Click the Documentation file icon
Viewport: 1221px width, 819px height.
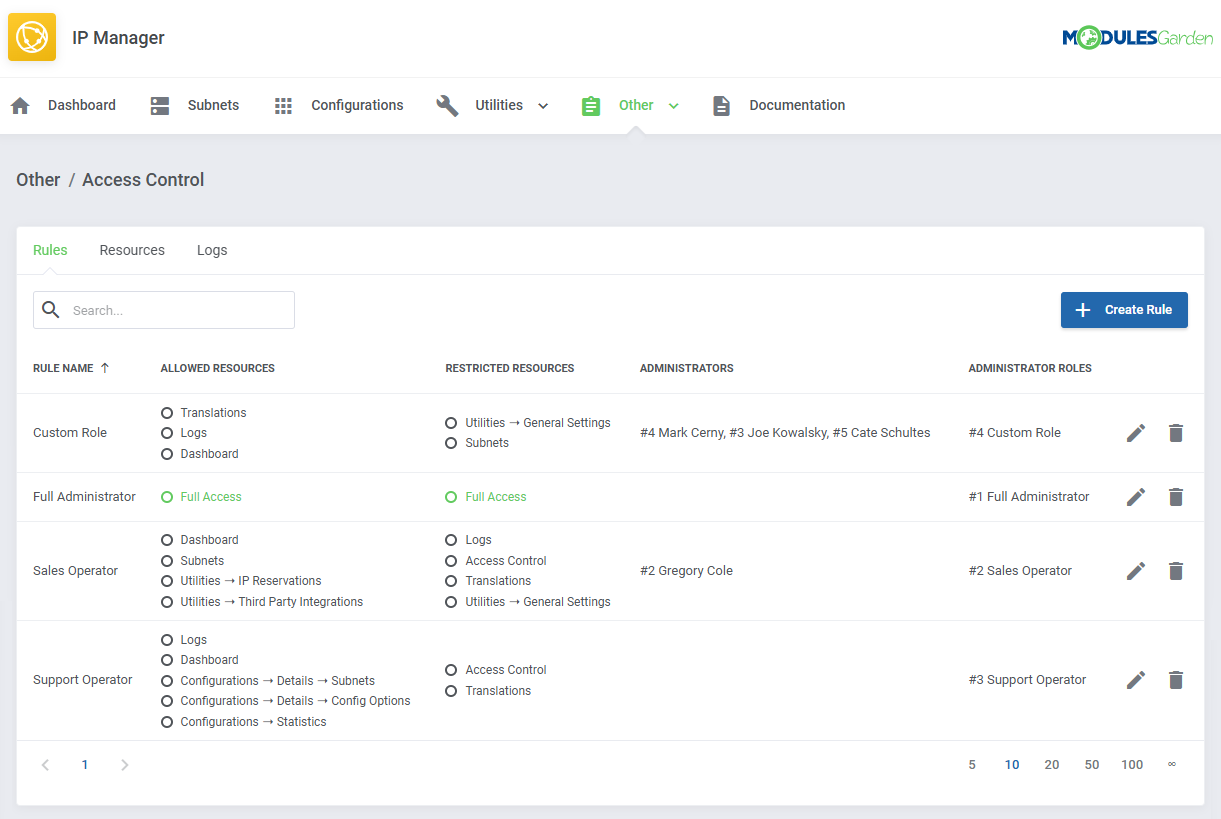721,106
